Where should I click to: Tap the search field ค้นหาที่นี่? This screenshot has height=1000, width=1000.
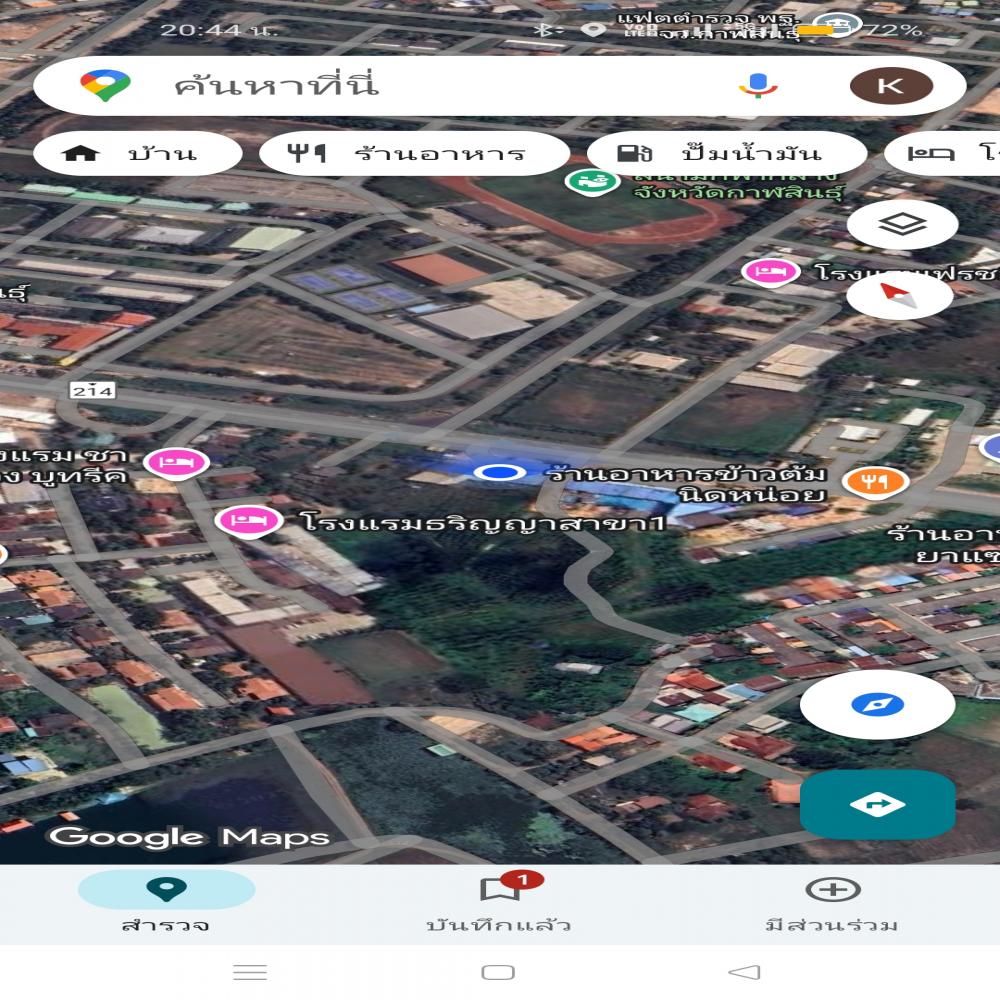(420, 85)
